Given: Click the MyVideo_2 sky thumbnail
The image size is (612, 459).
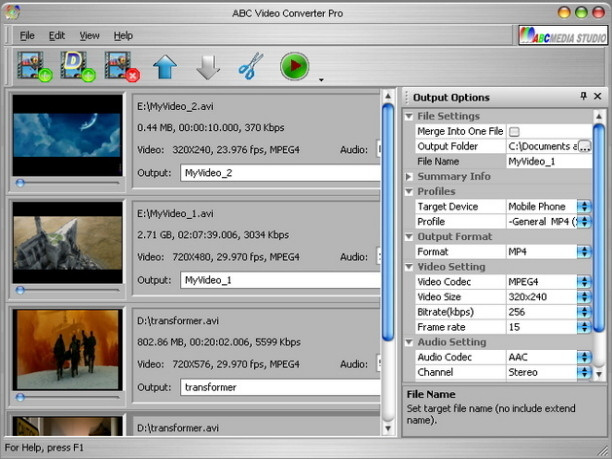Looking at the screenshot, I should coord(67,135).
